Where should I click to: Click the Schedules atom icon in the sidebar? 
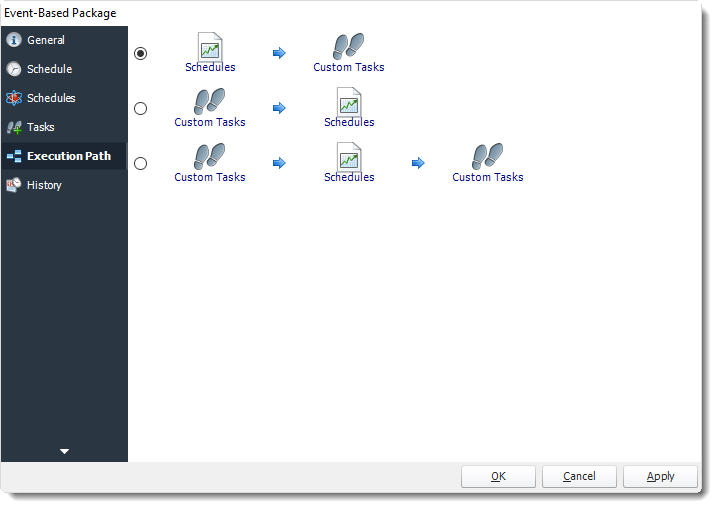coord(14,98)
